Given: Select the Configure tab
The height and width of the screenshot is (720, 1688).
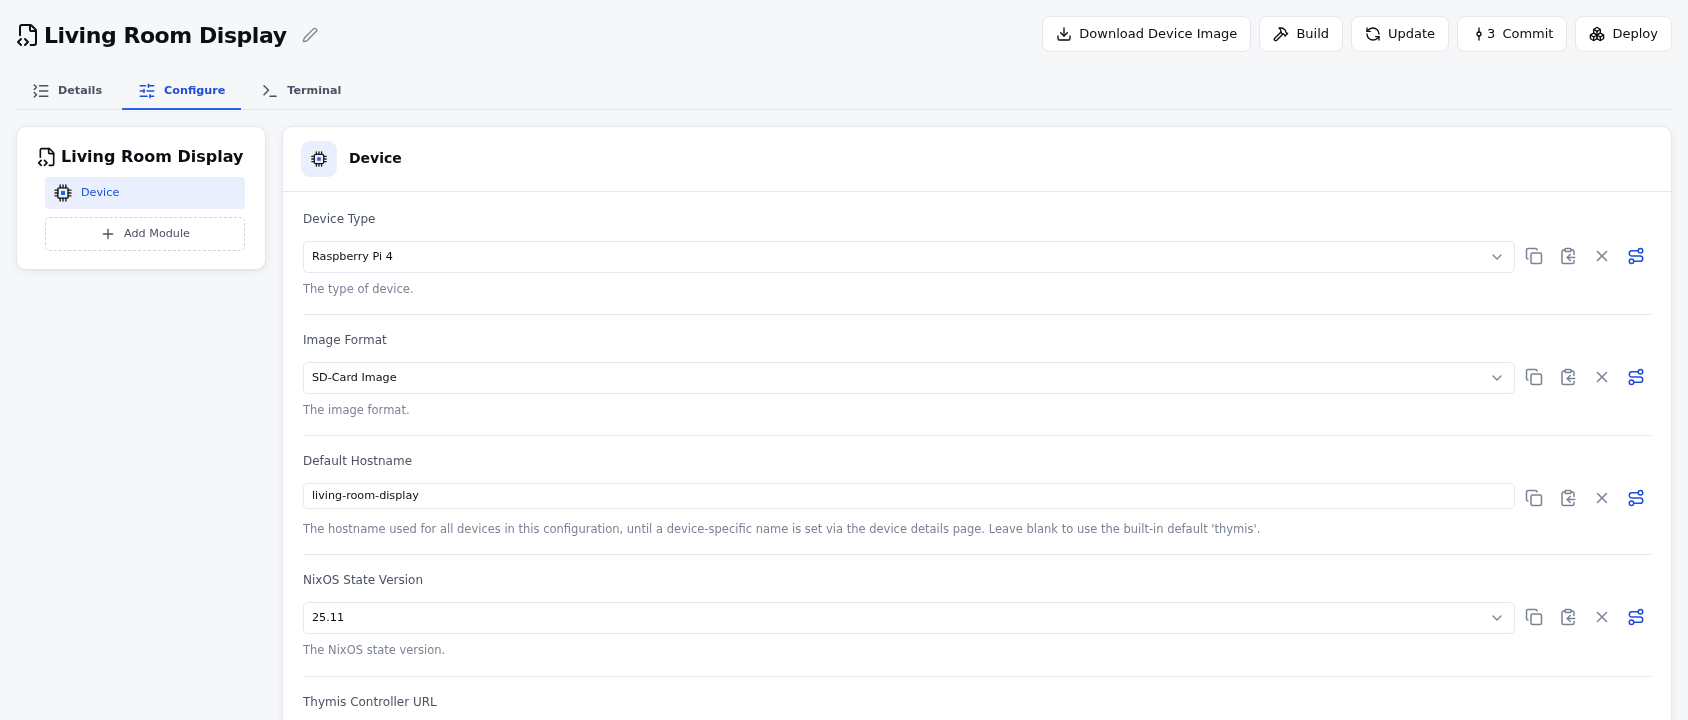Looking at the screenshot, I should (x=181, y=90).
